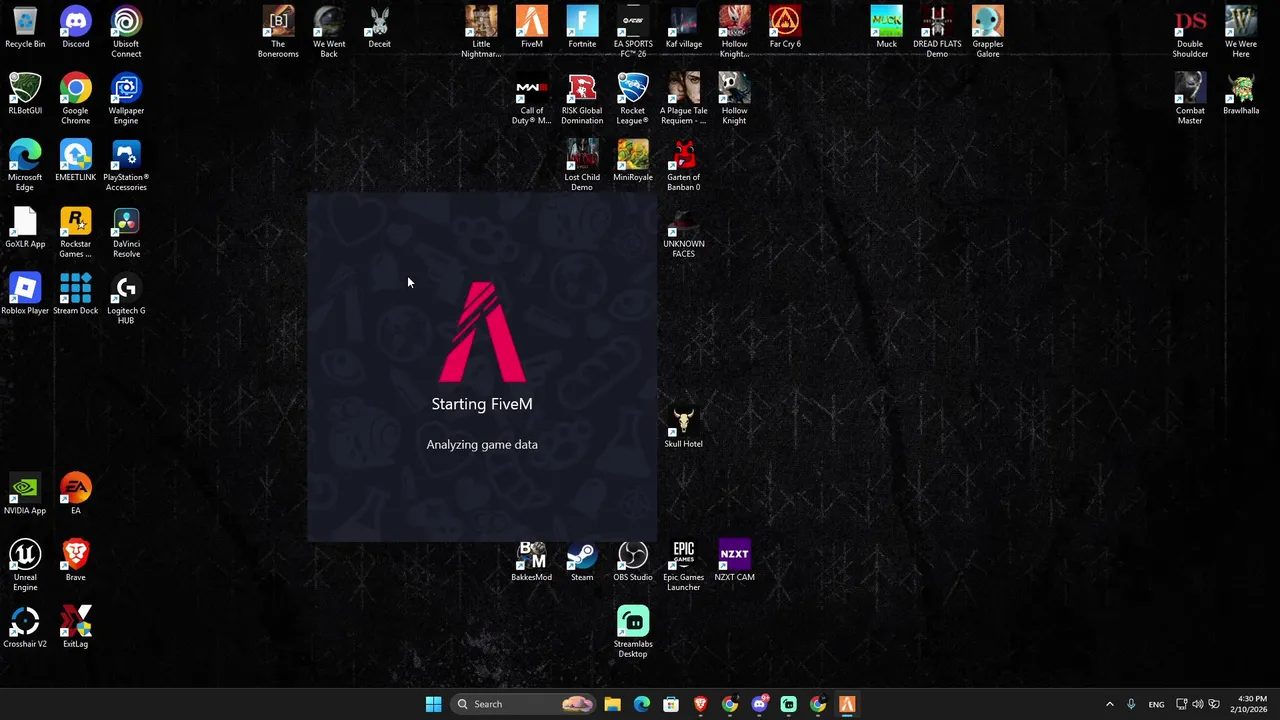
Task: Open the EA SPORTS FC 26 shortcut
Action: 633,32
